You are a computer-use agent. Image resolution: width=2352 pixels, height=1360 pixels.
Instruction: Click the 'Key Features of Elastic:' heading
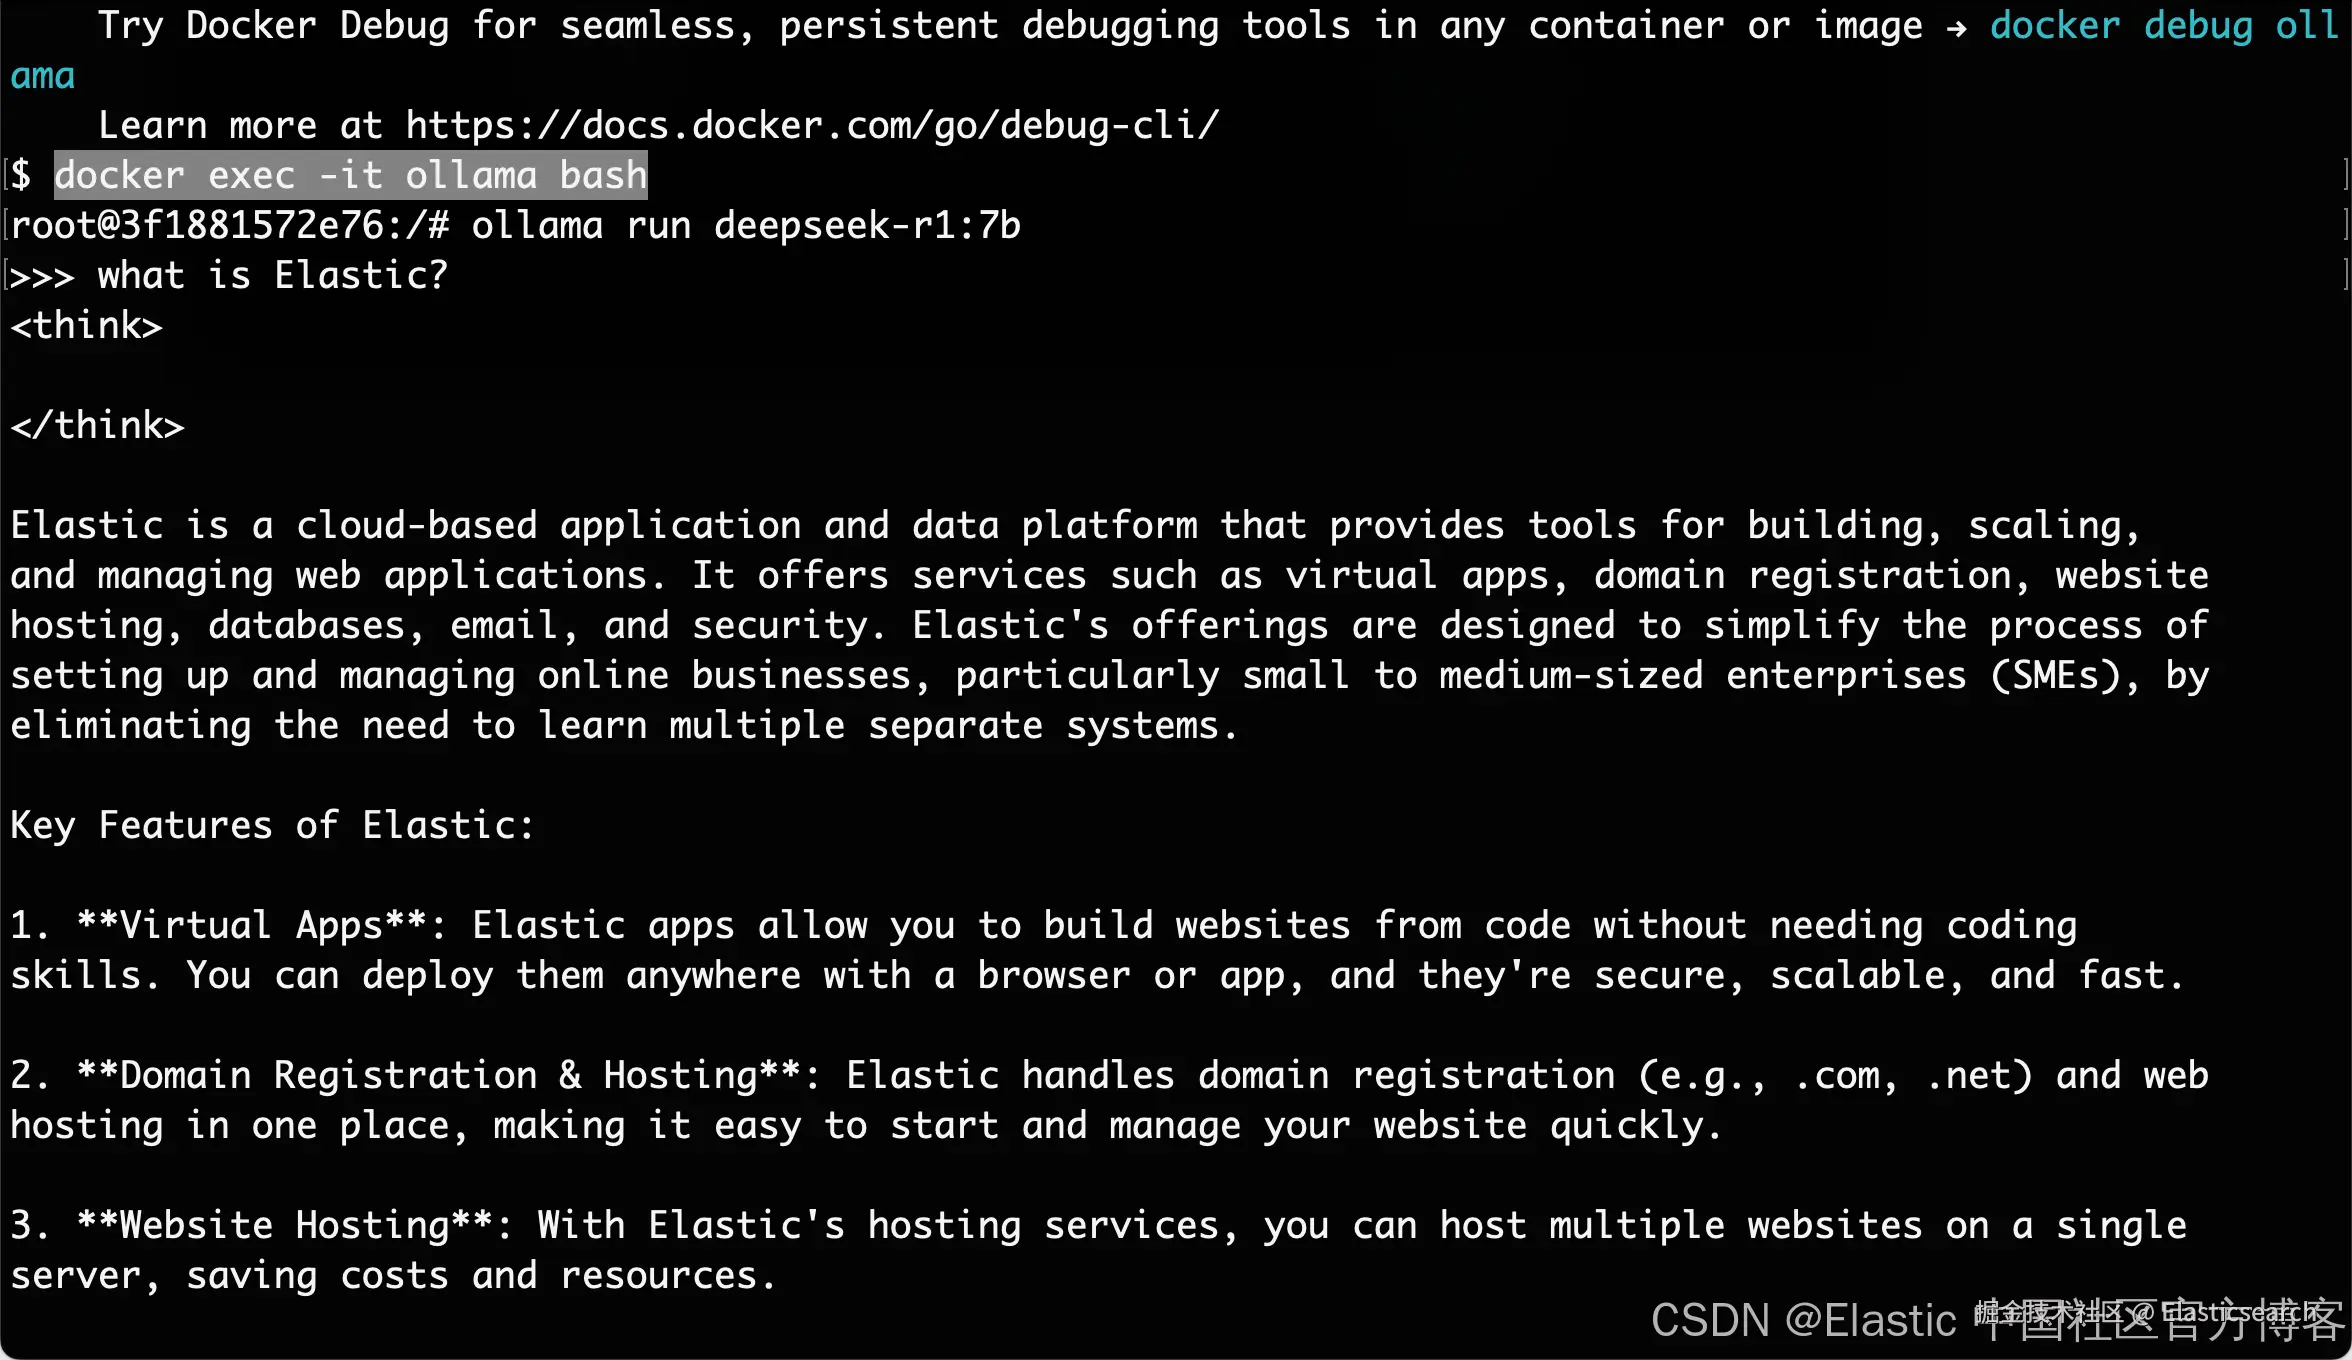(273, 826)
